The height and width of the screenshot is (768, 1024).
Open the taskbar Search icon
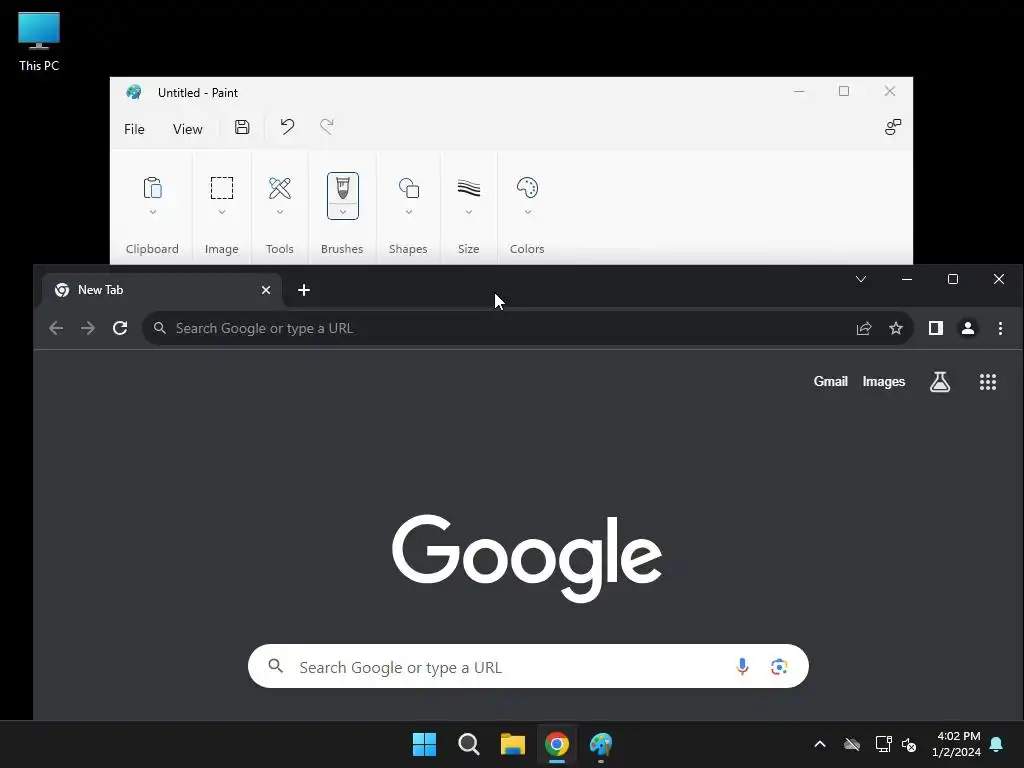coord(469,744)
